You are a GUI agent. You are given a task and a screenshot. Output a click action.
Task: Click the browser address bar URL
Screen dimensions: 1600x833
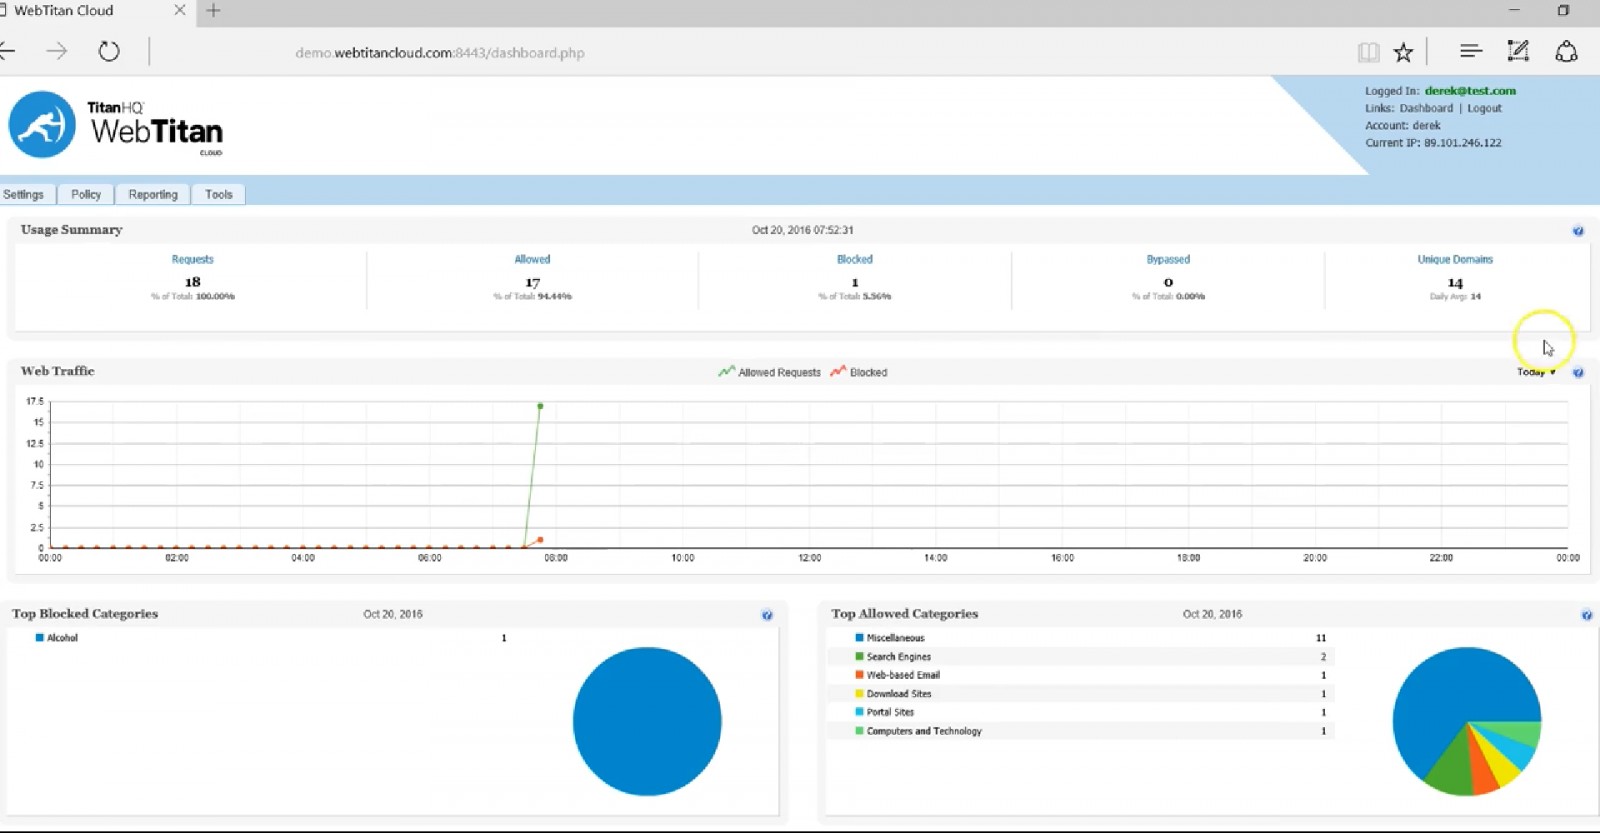click(440, 53)
